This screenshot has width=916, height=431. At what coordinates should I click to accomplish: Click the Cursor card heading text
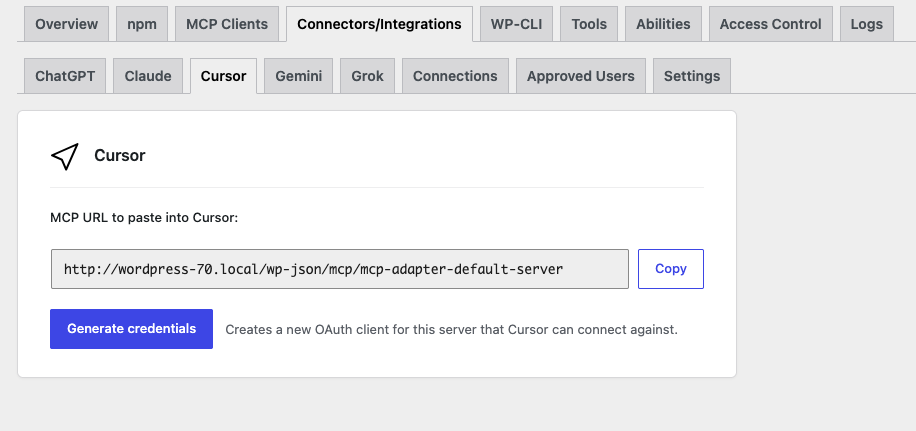click(120, 155)
